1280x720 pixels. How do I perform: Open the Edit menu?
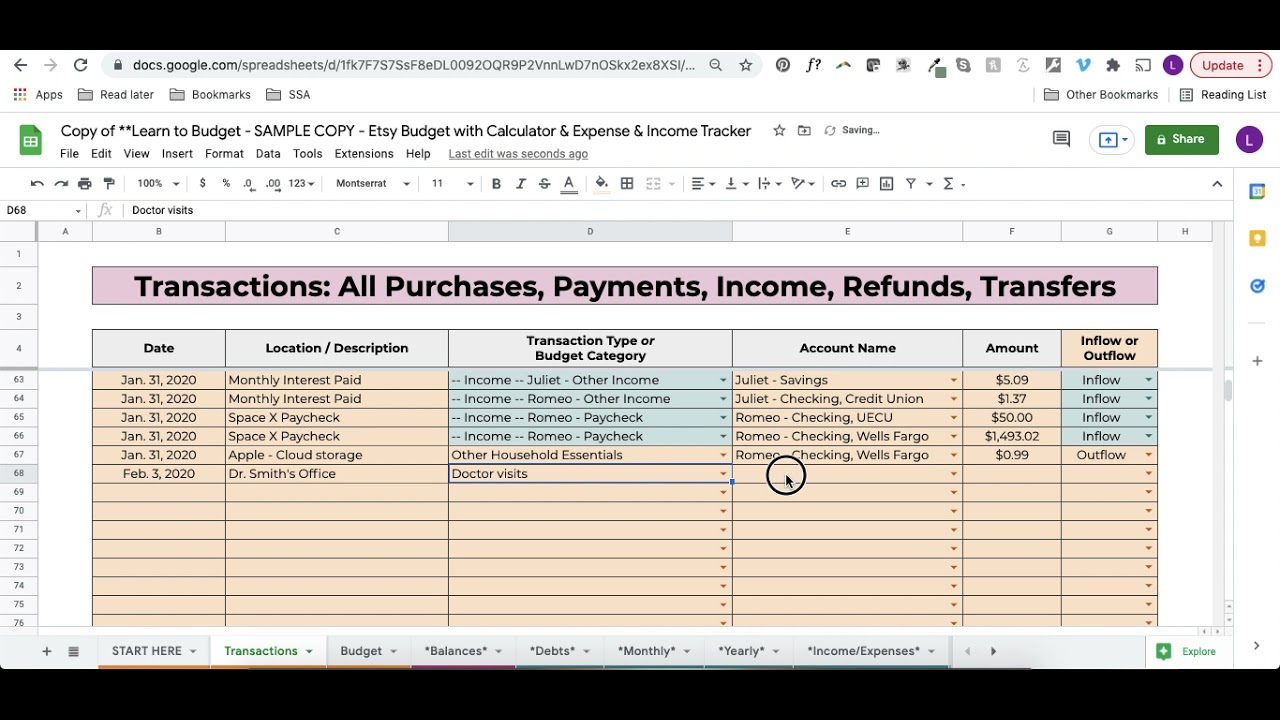coord(101,154)
